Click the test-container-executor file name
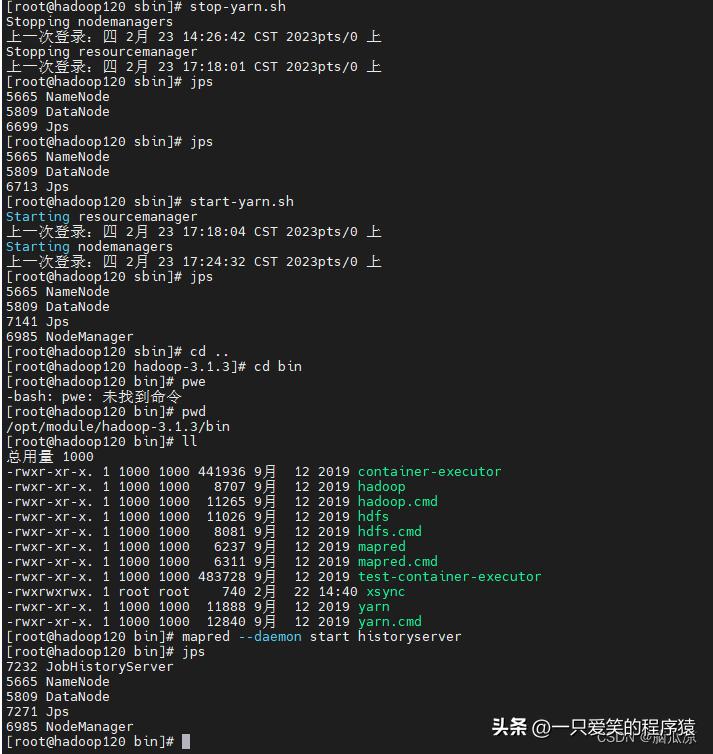 pyautogui.click(x=449, y=577)
